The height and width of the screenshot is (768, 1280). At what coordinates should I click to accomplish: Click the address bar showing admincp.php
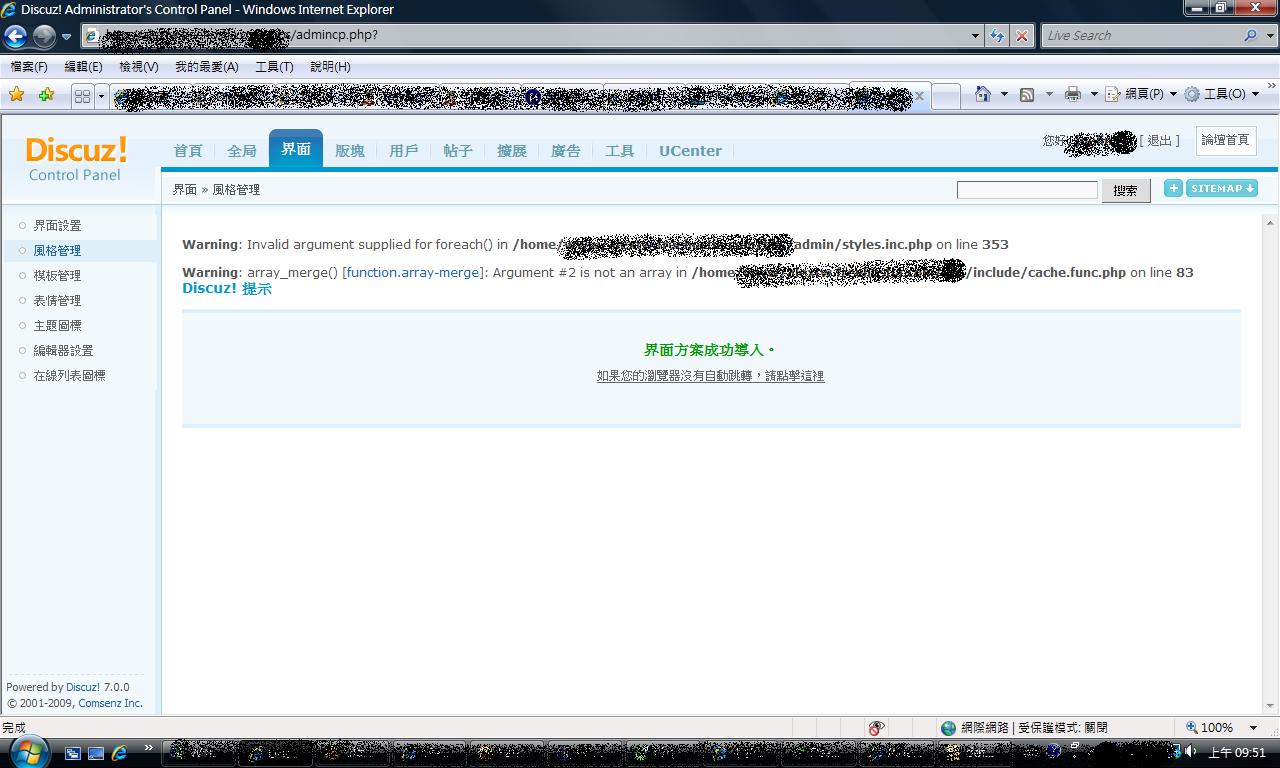point(526,35)
